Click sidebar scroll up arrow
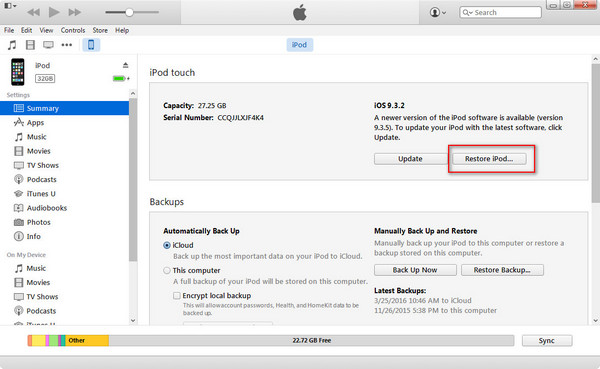600x369 pixels. click(x=133, y=93)
